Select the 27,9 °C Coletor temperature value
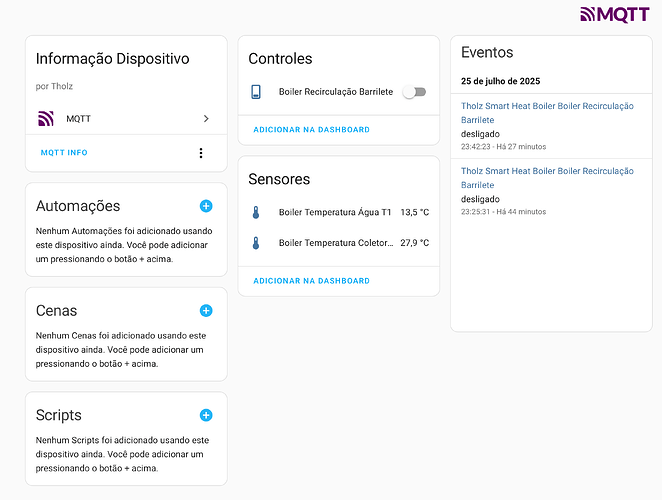The height and width of the screenshot is (500, 662). 415,243
